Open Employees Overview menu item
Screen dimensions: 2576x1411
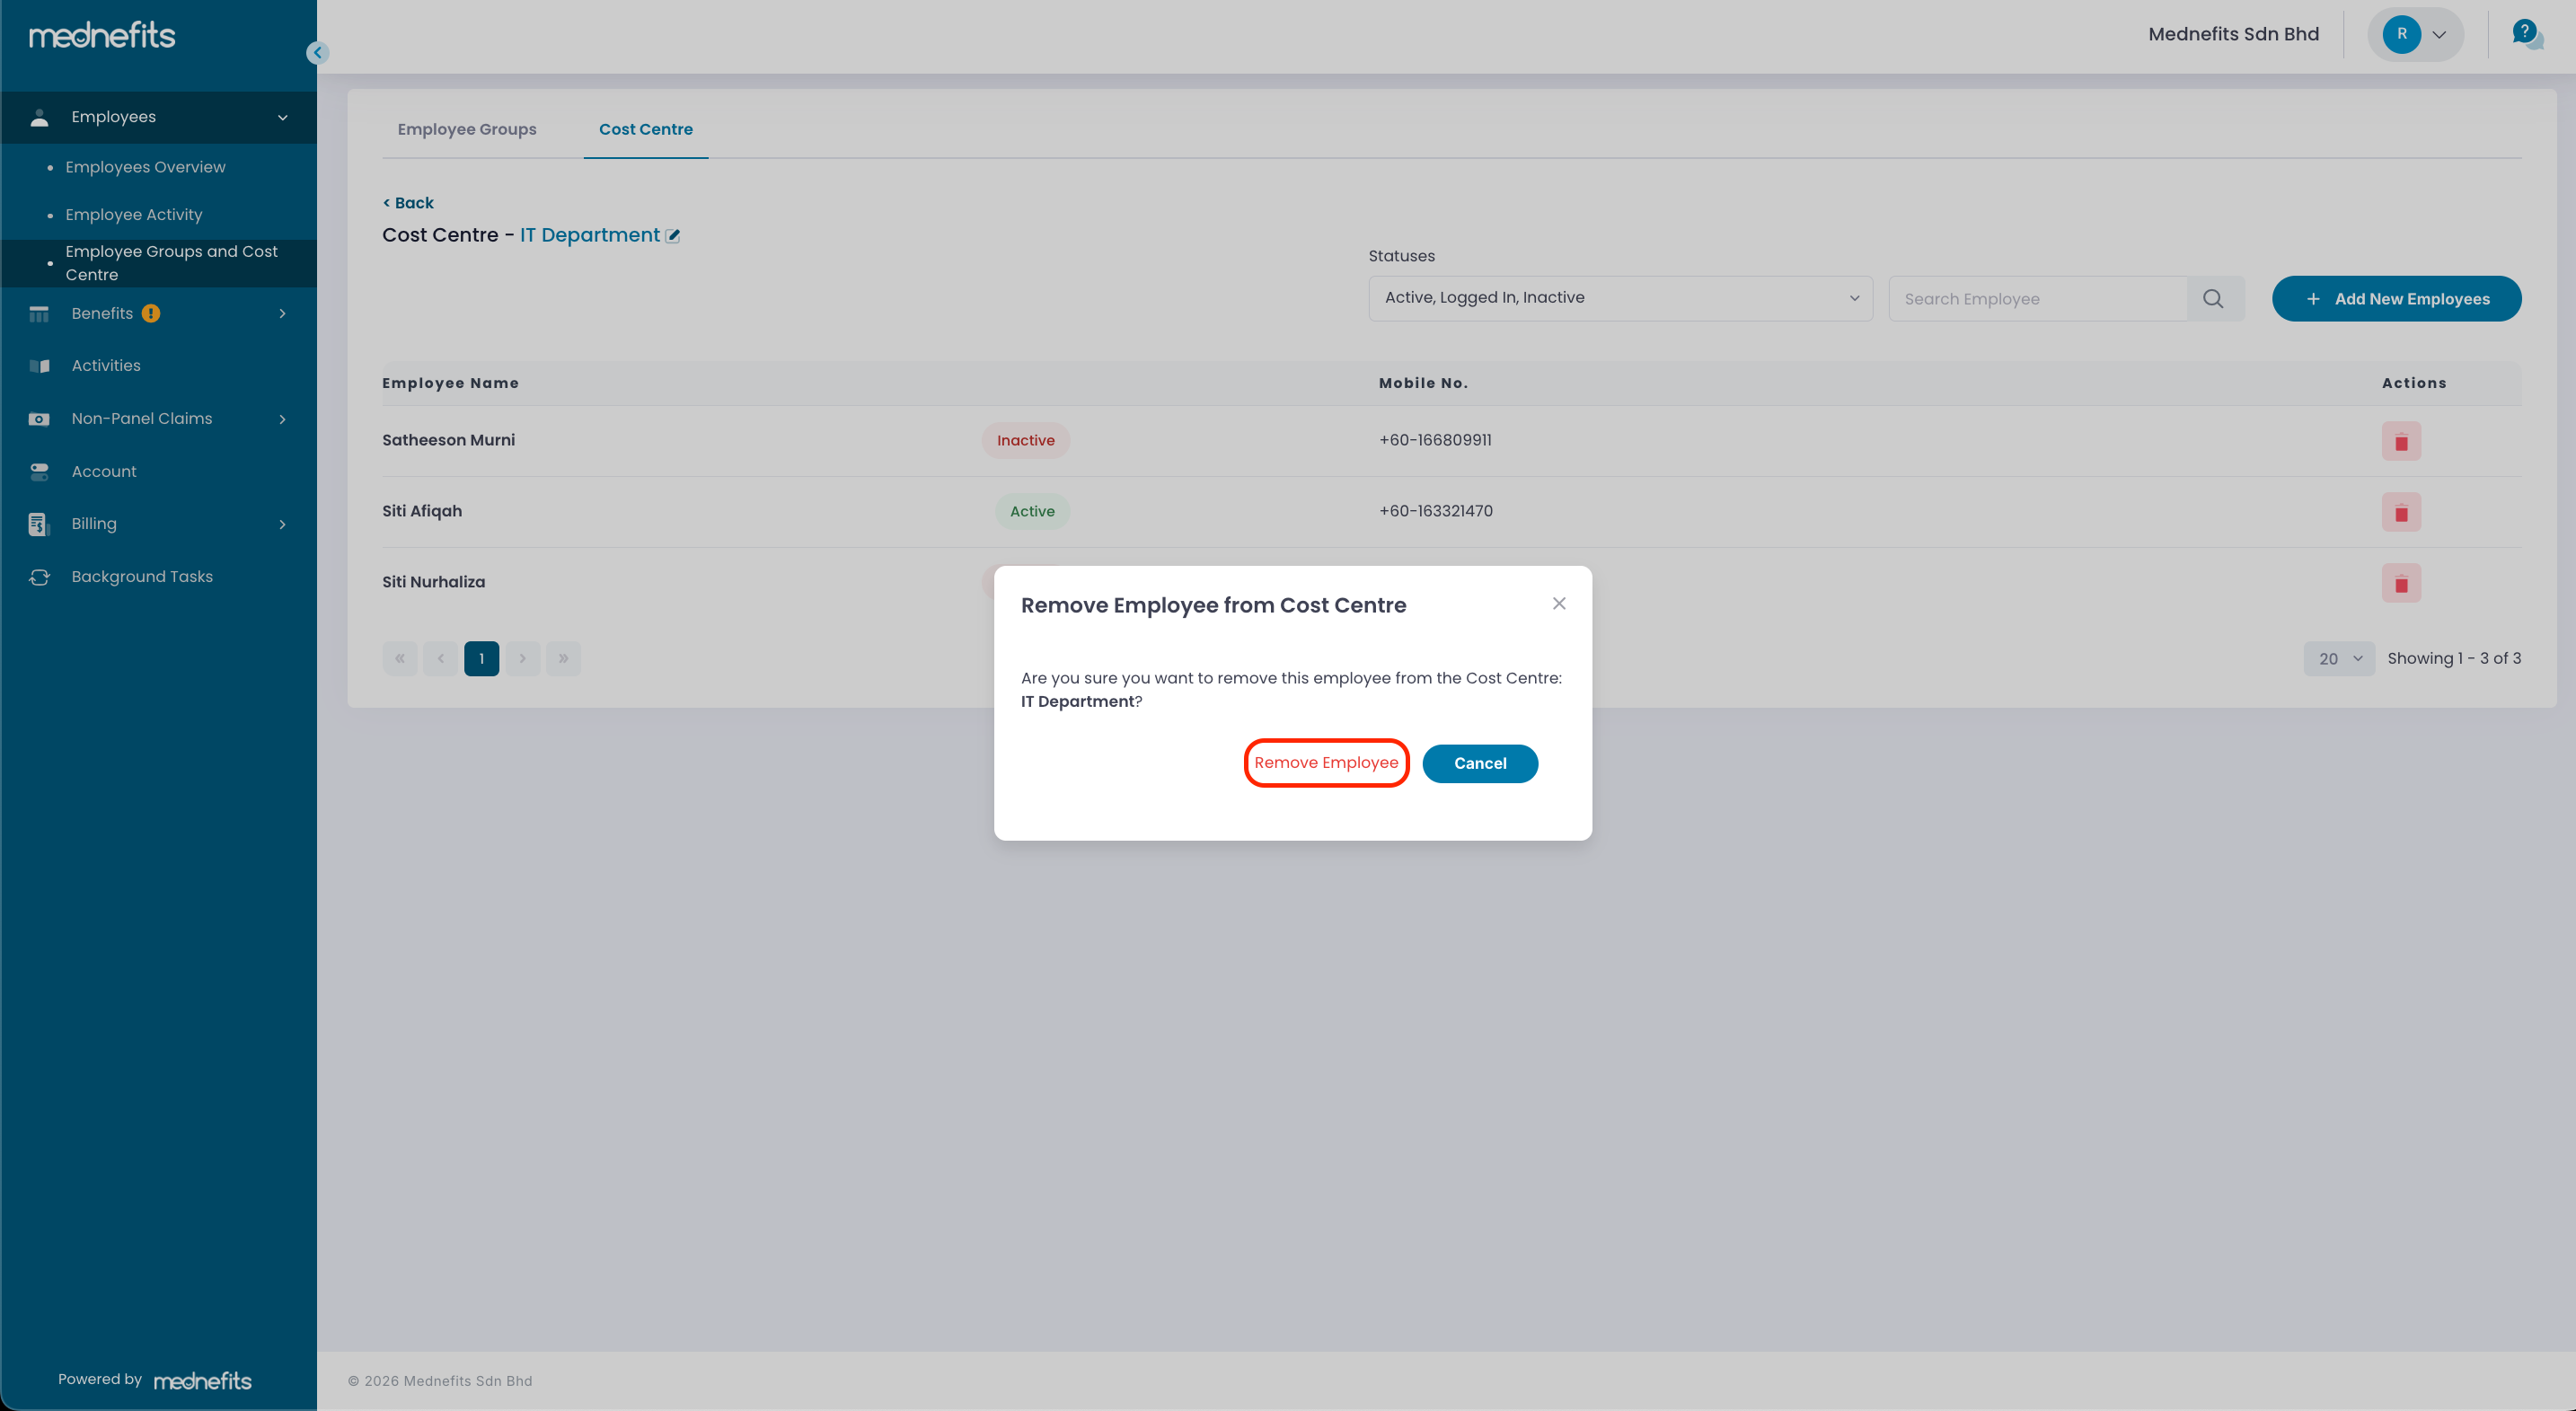145,167
